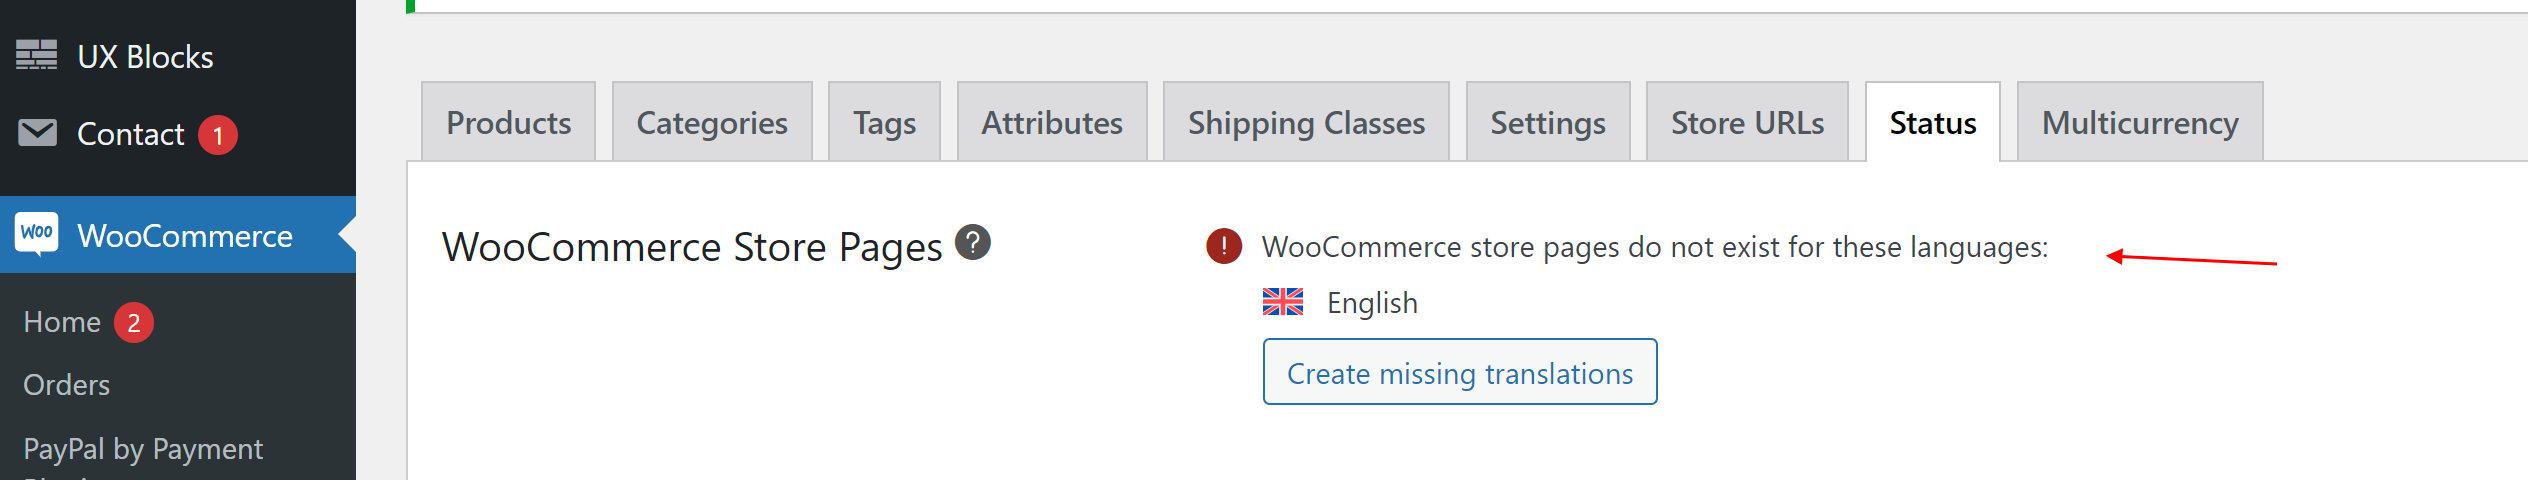Click the UX Blocks grid icon

[37, 55]
